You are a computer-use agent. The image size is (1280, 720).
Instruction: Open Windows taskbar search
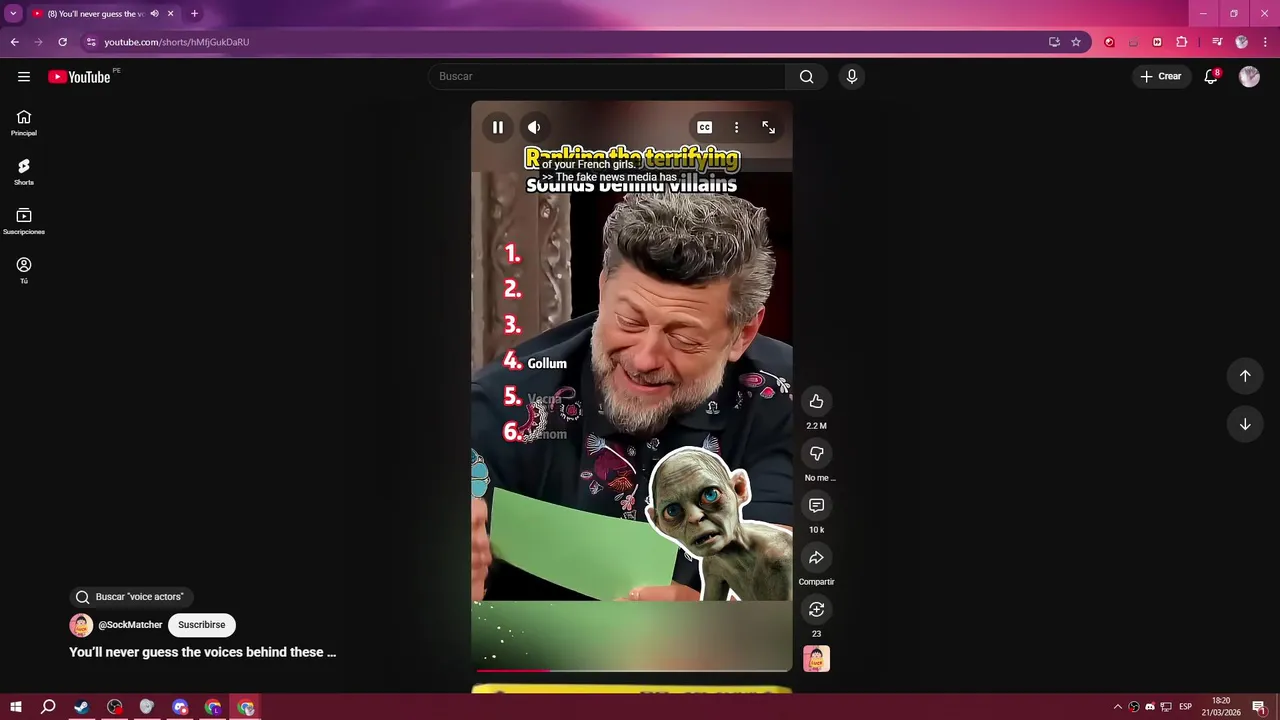(48, 707)
